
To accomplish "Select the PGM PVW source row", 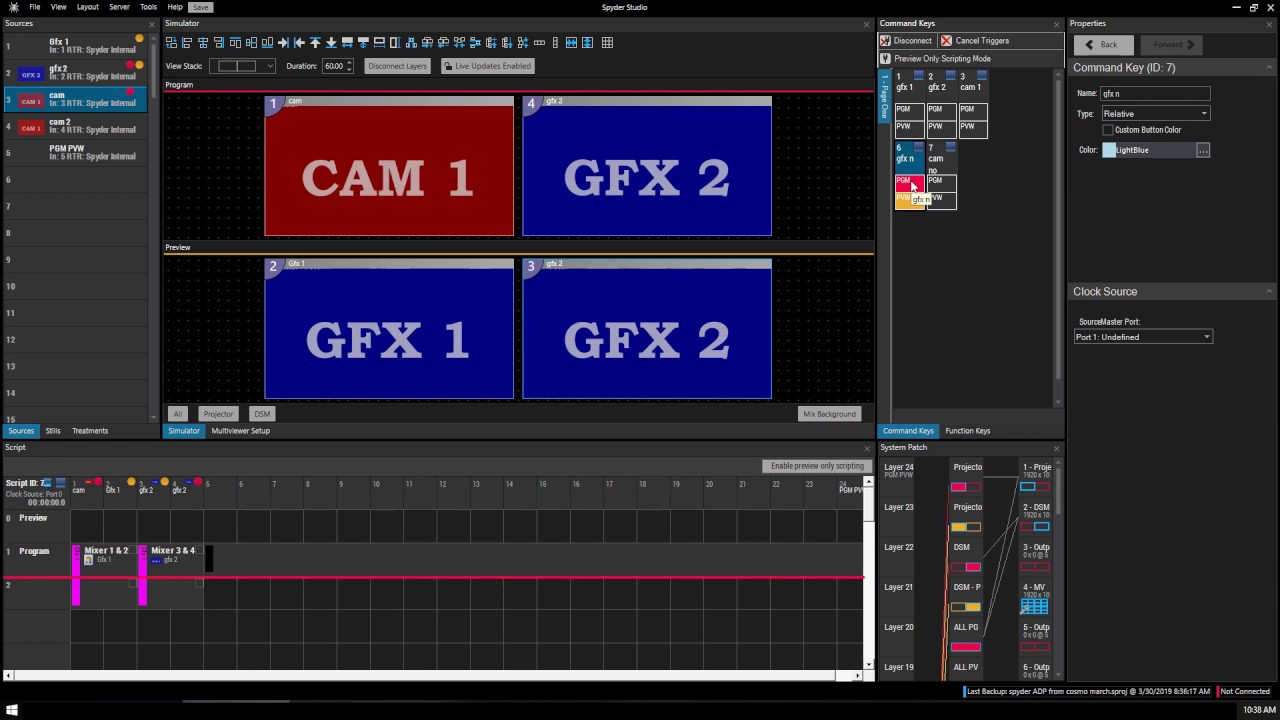I will tap(75, 152).
